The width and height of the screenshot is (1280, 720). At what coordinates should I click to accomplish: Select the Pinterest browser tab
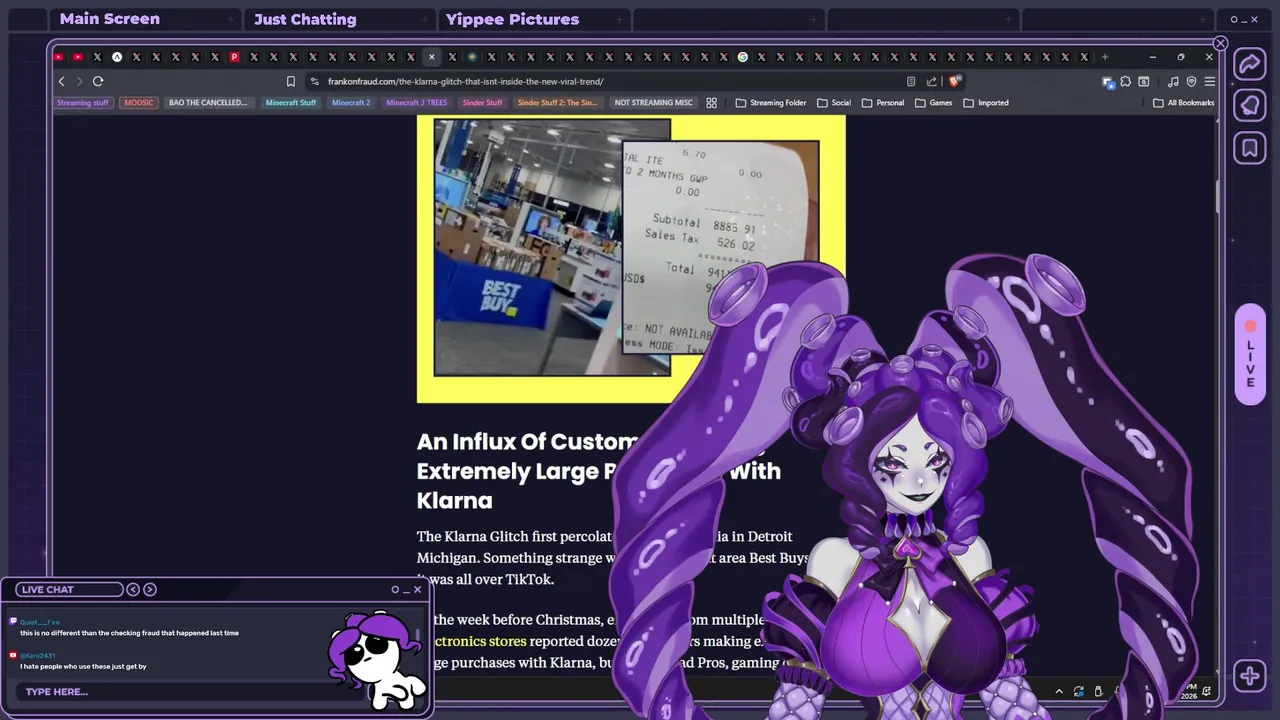pyautogui.click(x=234, y=57)
